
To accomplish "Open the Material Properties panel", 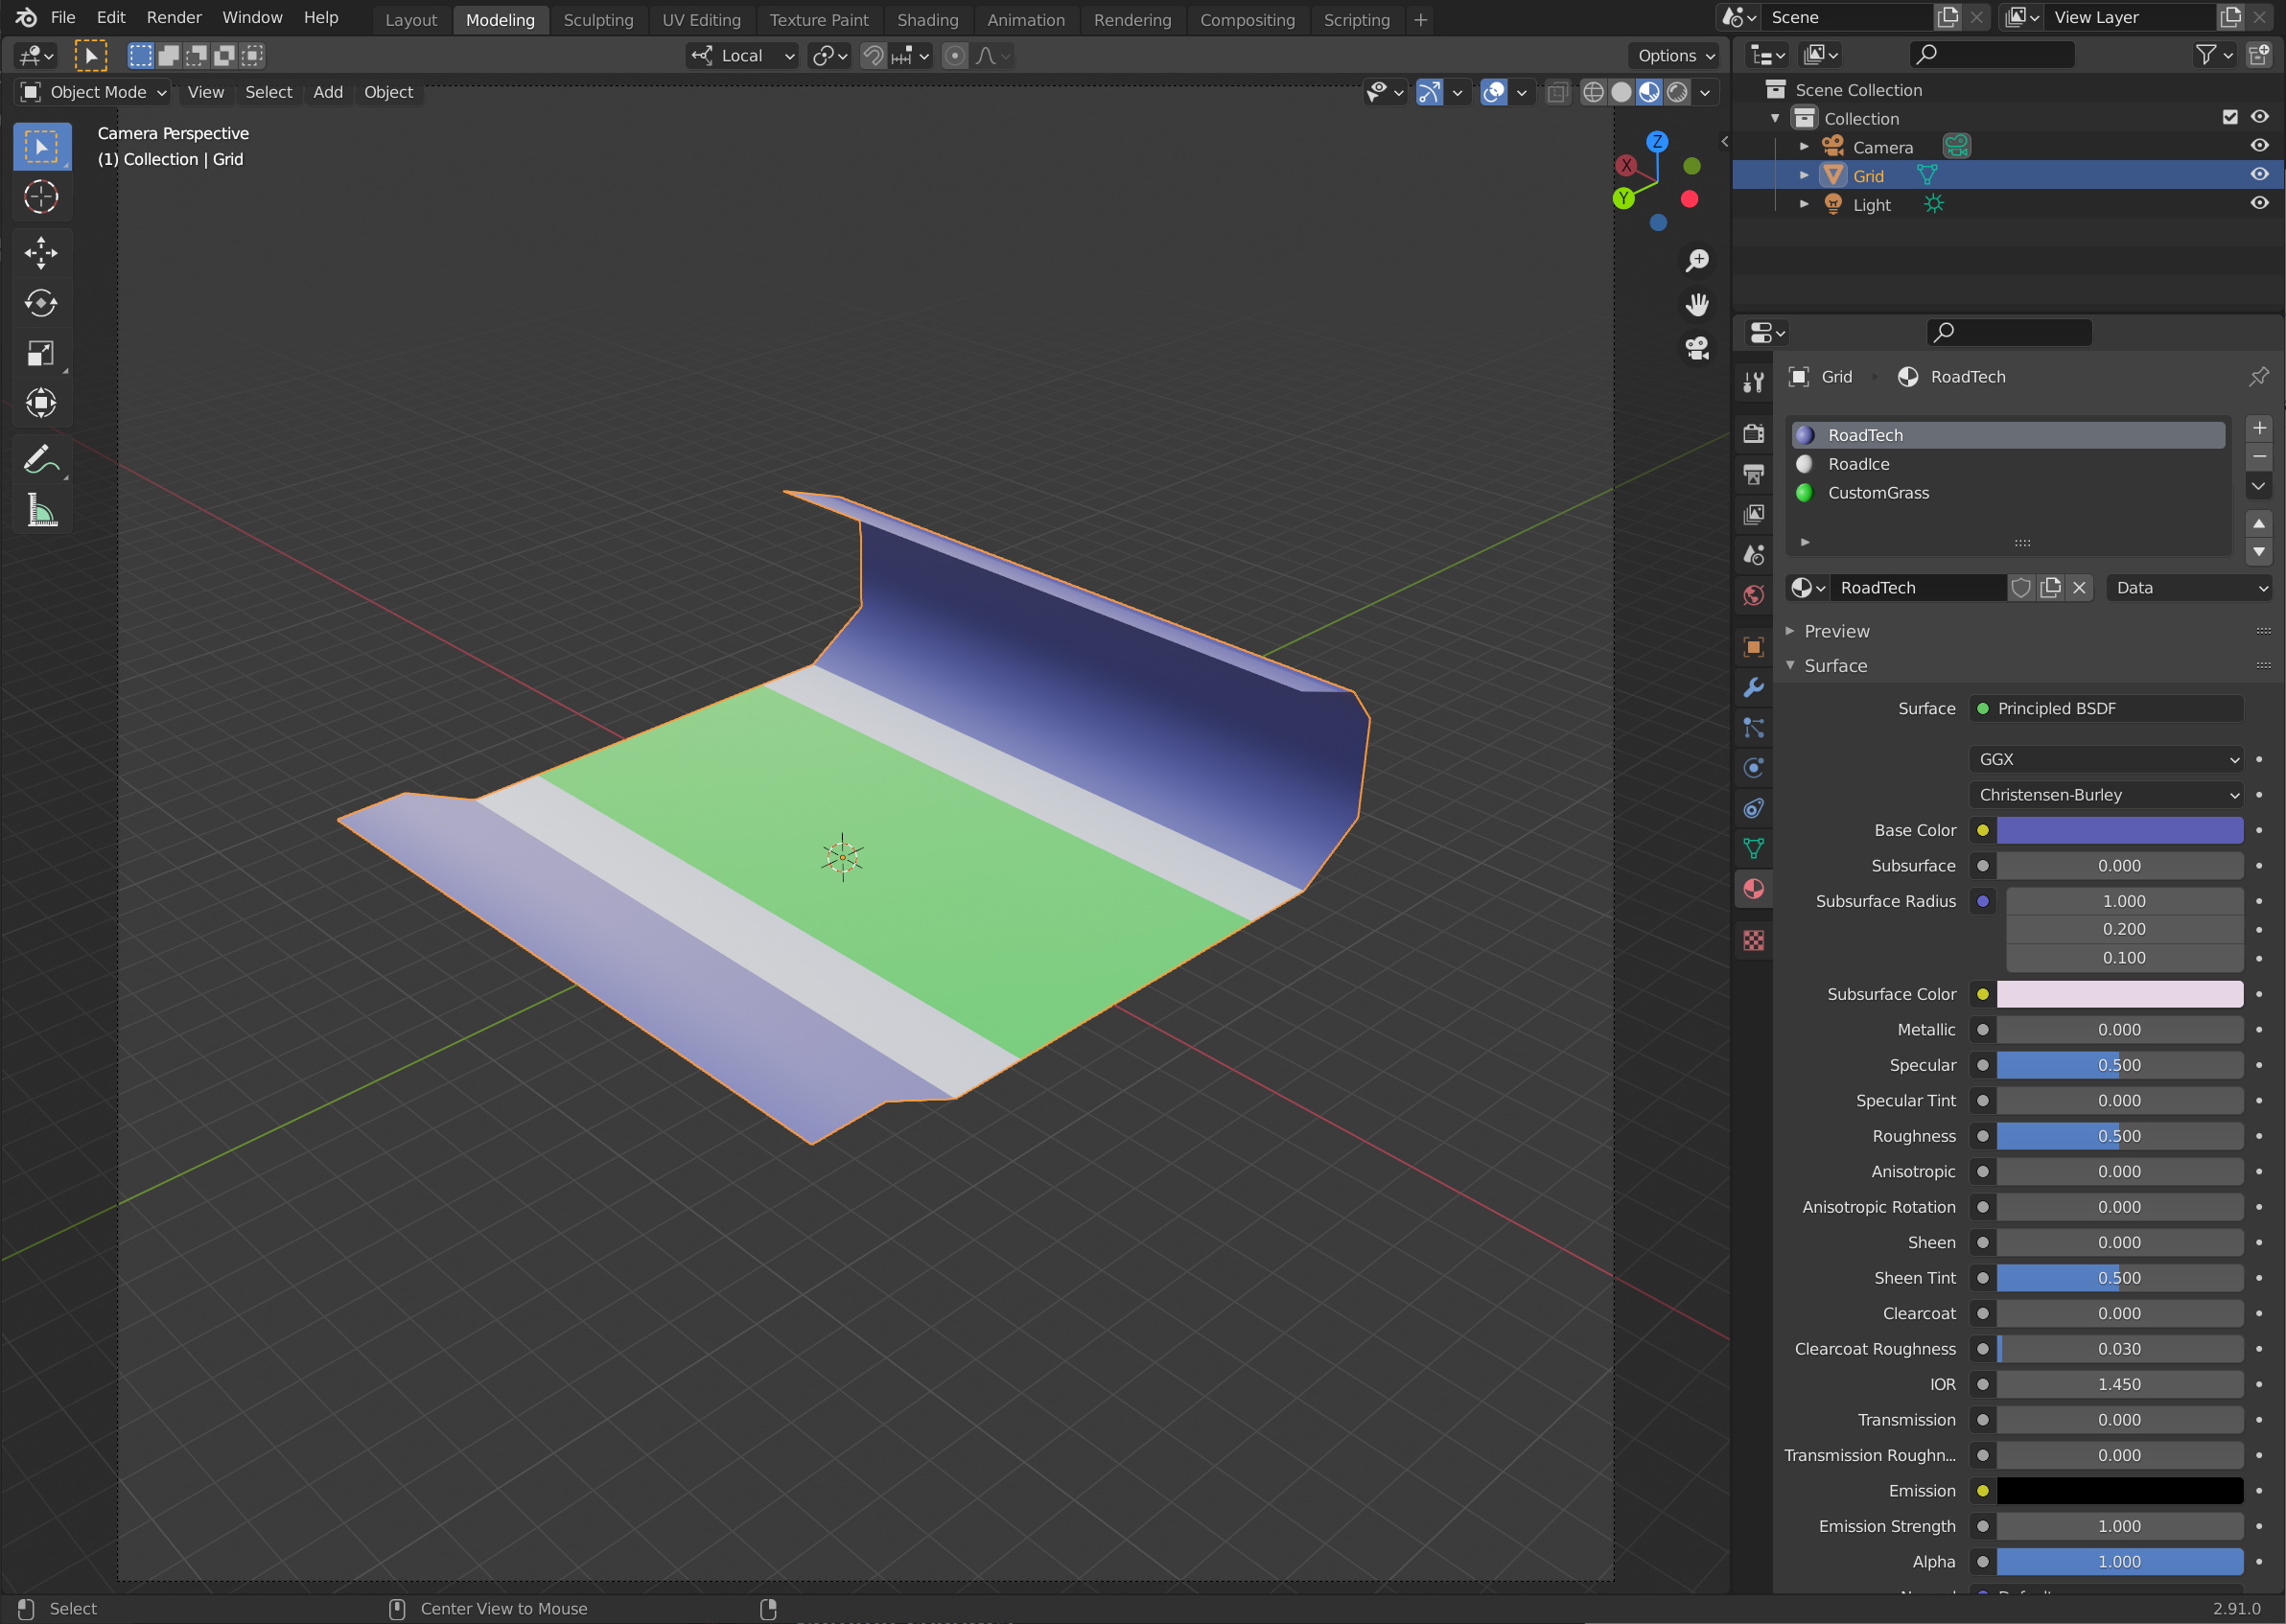I will point(1753,888).
